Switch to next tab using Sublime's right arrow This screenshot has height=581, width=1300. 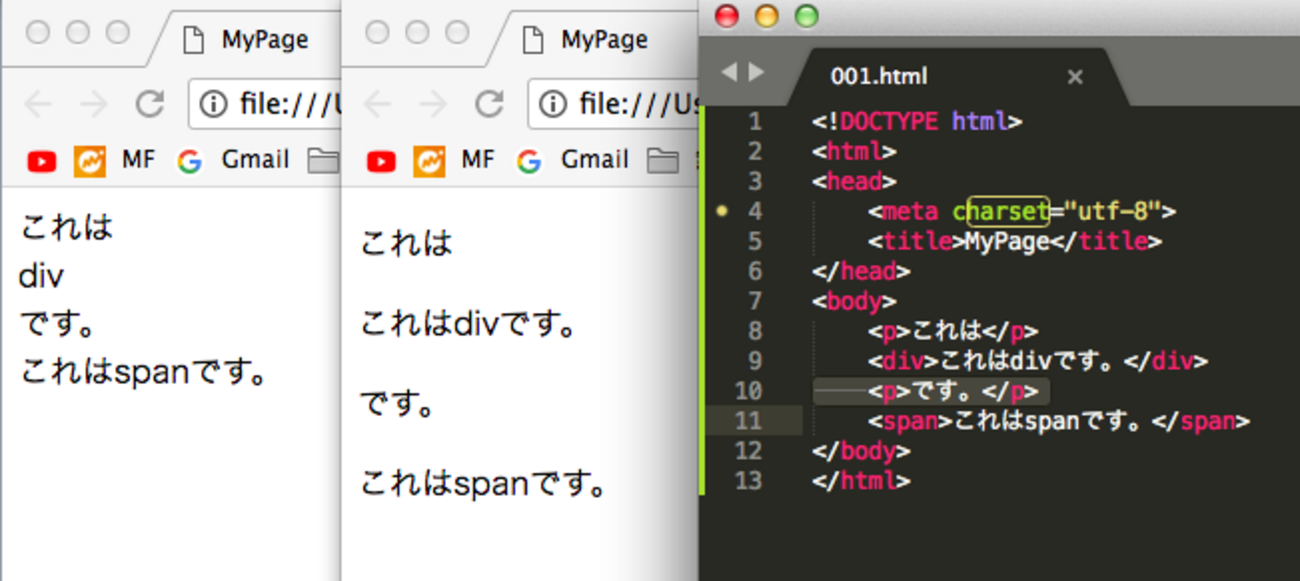point(756,73)
